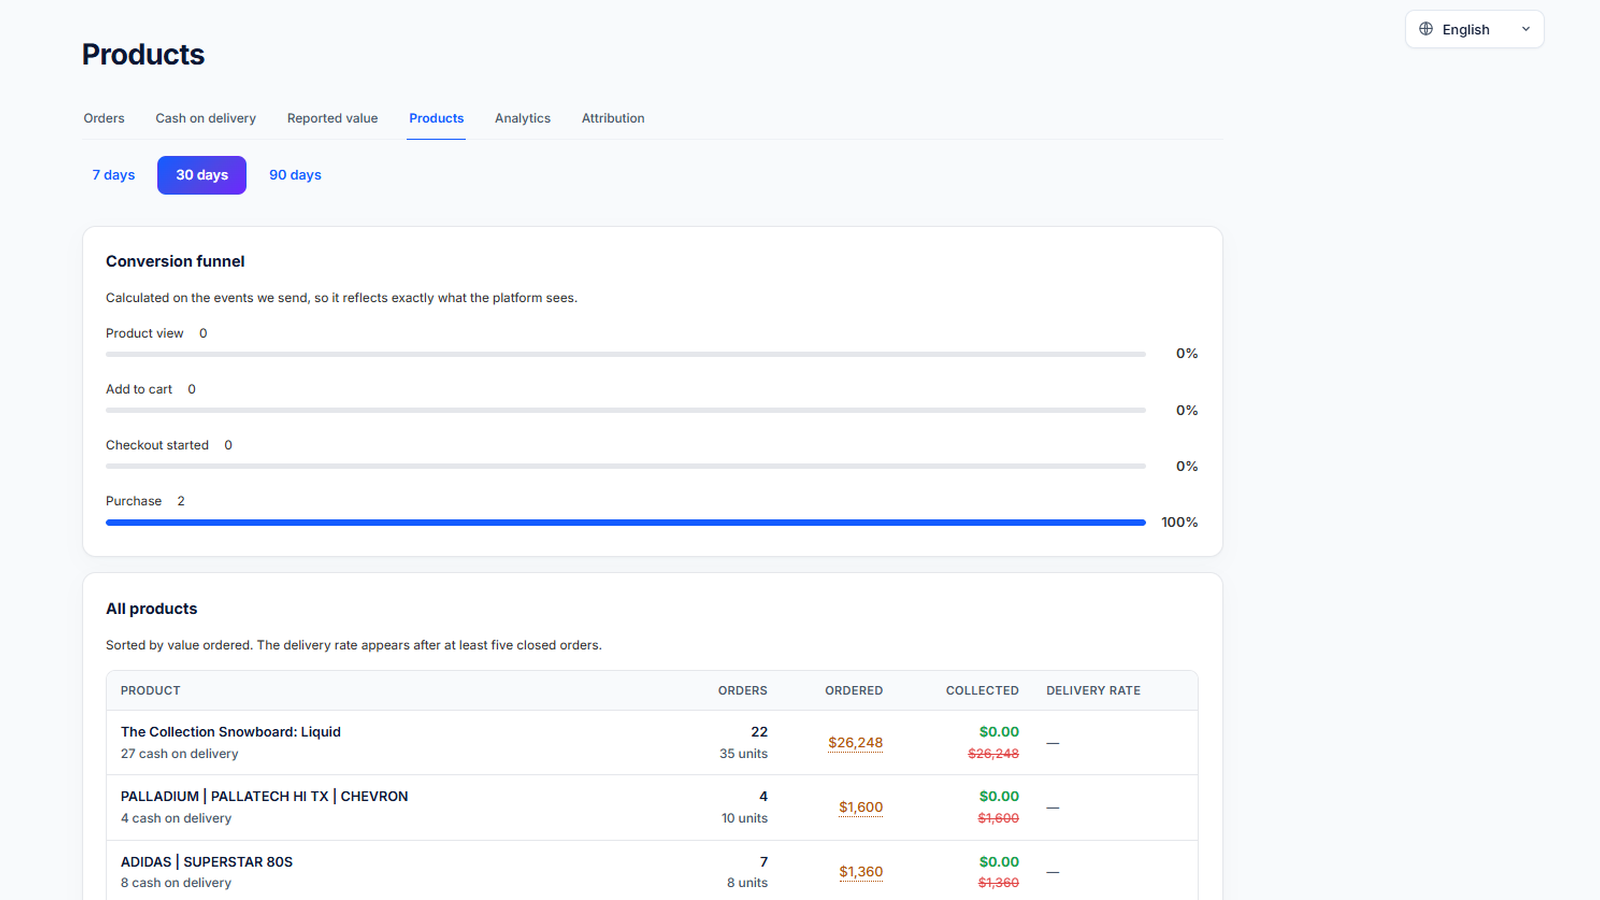Screen dimensions: 1600x900
Task: Switch to the Attribution tab
Action: coord(613,118)
